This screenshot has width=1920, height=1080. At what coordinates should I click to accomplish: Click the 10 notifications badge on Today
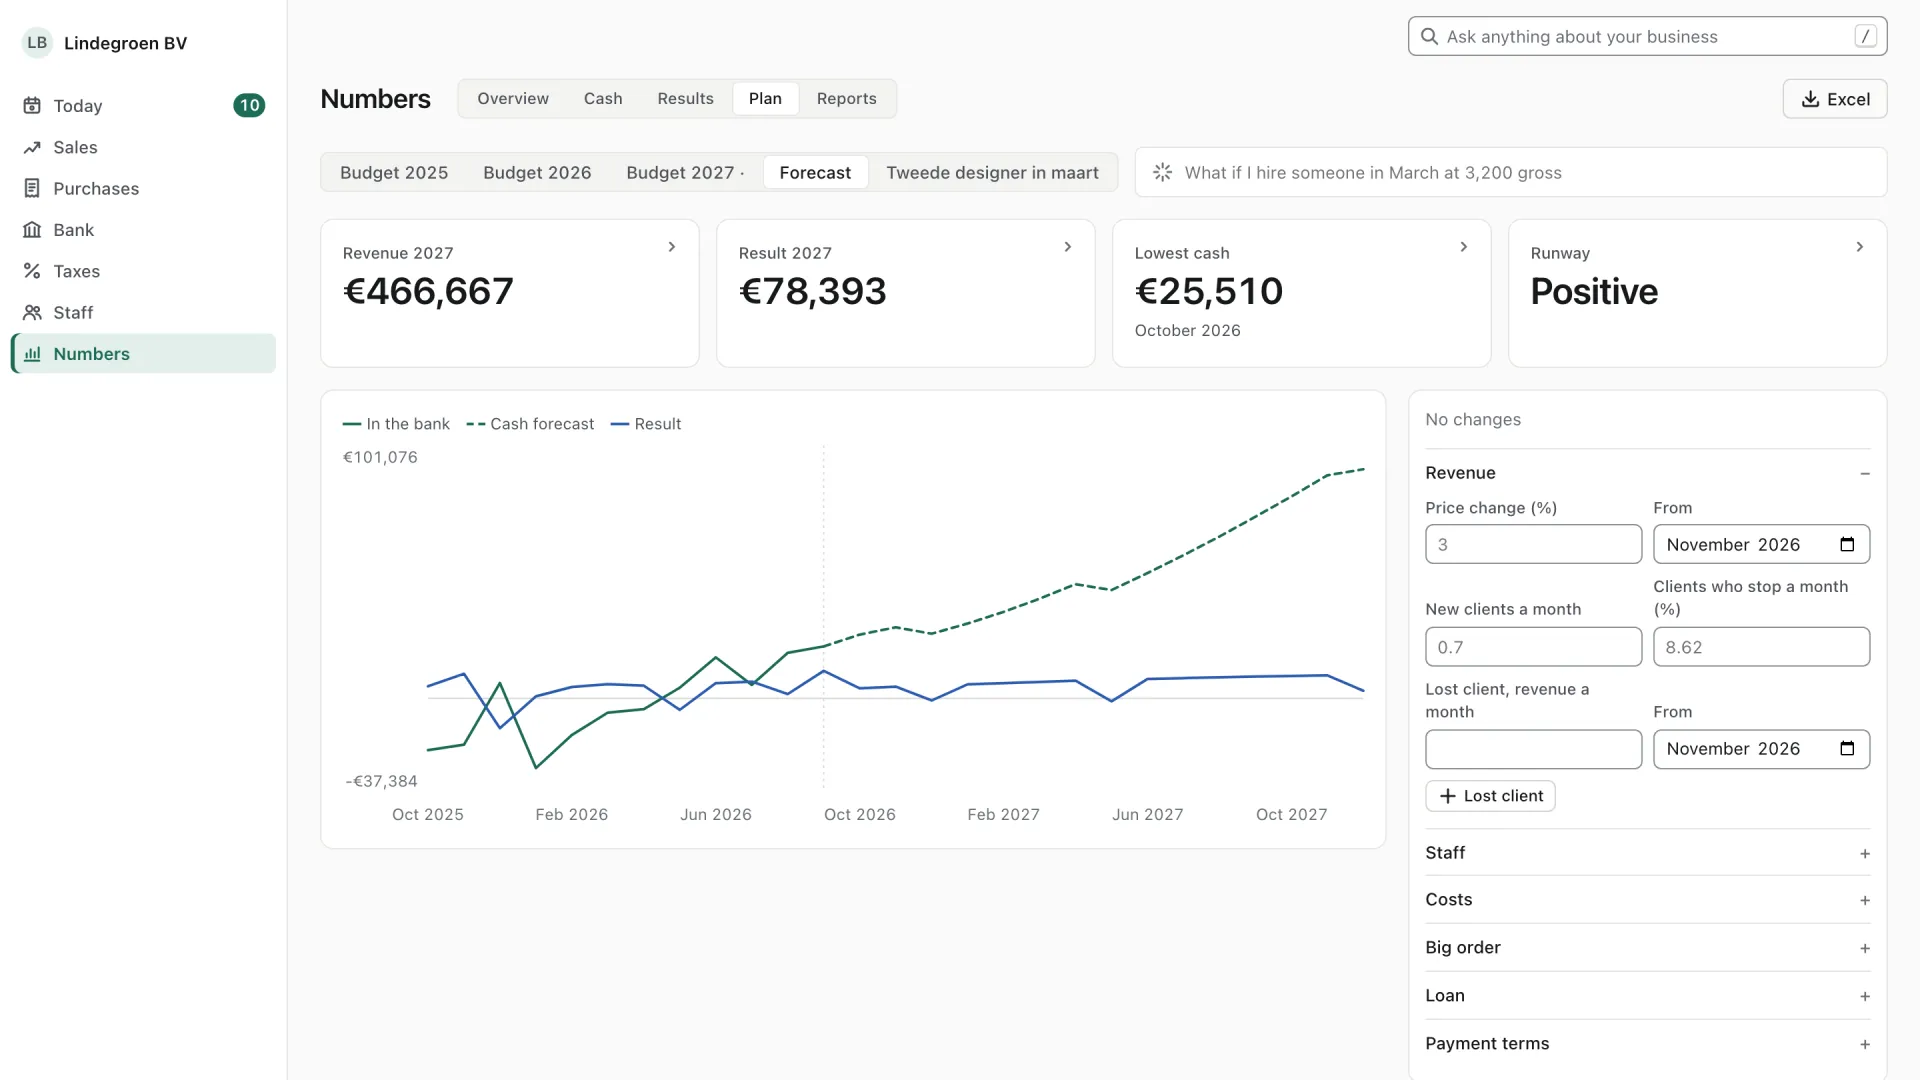pyautogui.click(x=249, y=106)
